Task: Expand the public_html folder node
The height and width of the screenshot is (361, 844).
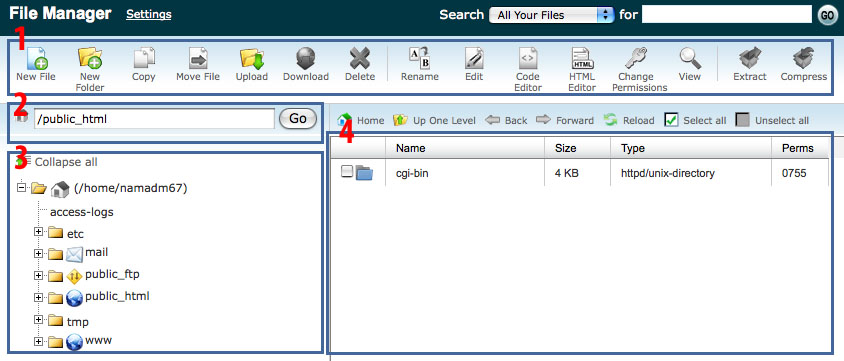Action: (x=38, y=297)
